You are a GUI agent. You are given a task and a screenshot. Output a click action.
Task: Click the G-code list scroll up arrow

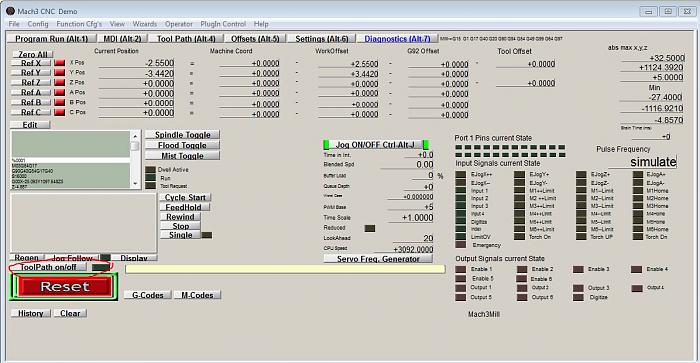click(135, 136)
